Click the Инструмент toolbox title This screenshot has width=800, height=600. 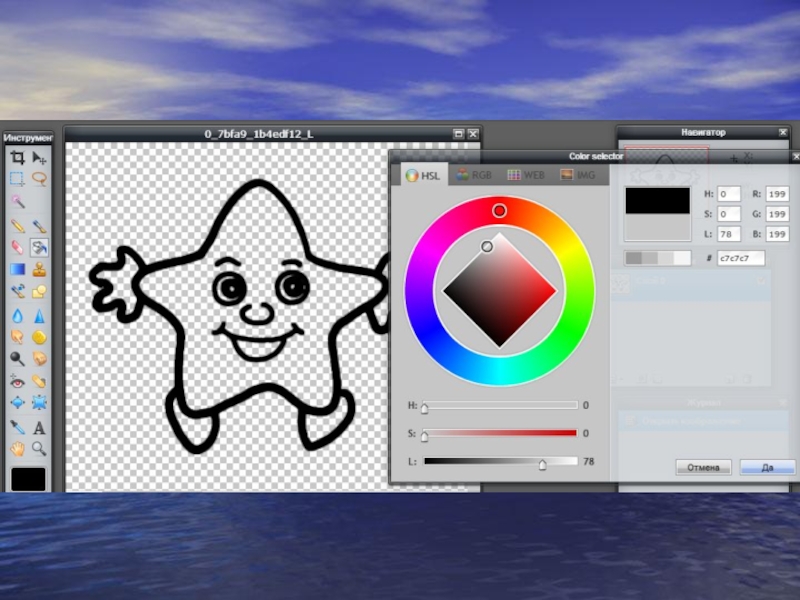click(28, 137)
